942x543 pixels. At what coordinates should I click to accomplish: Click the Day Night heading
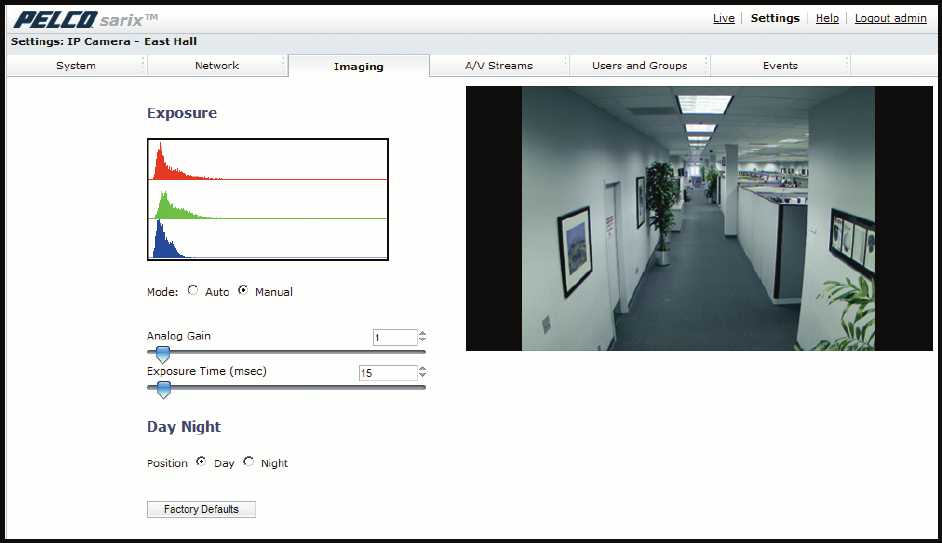point(184,426)
